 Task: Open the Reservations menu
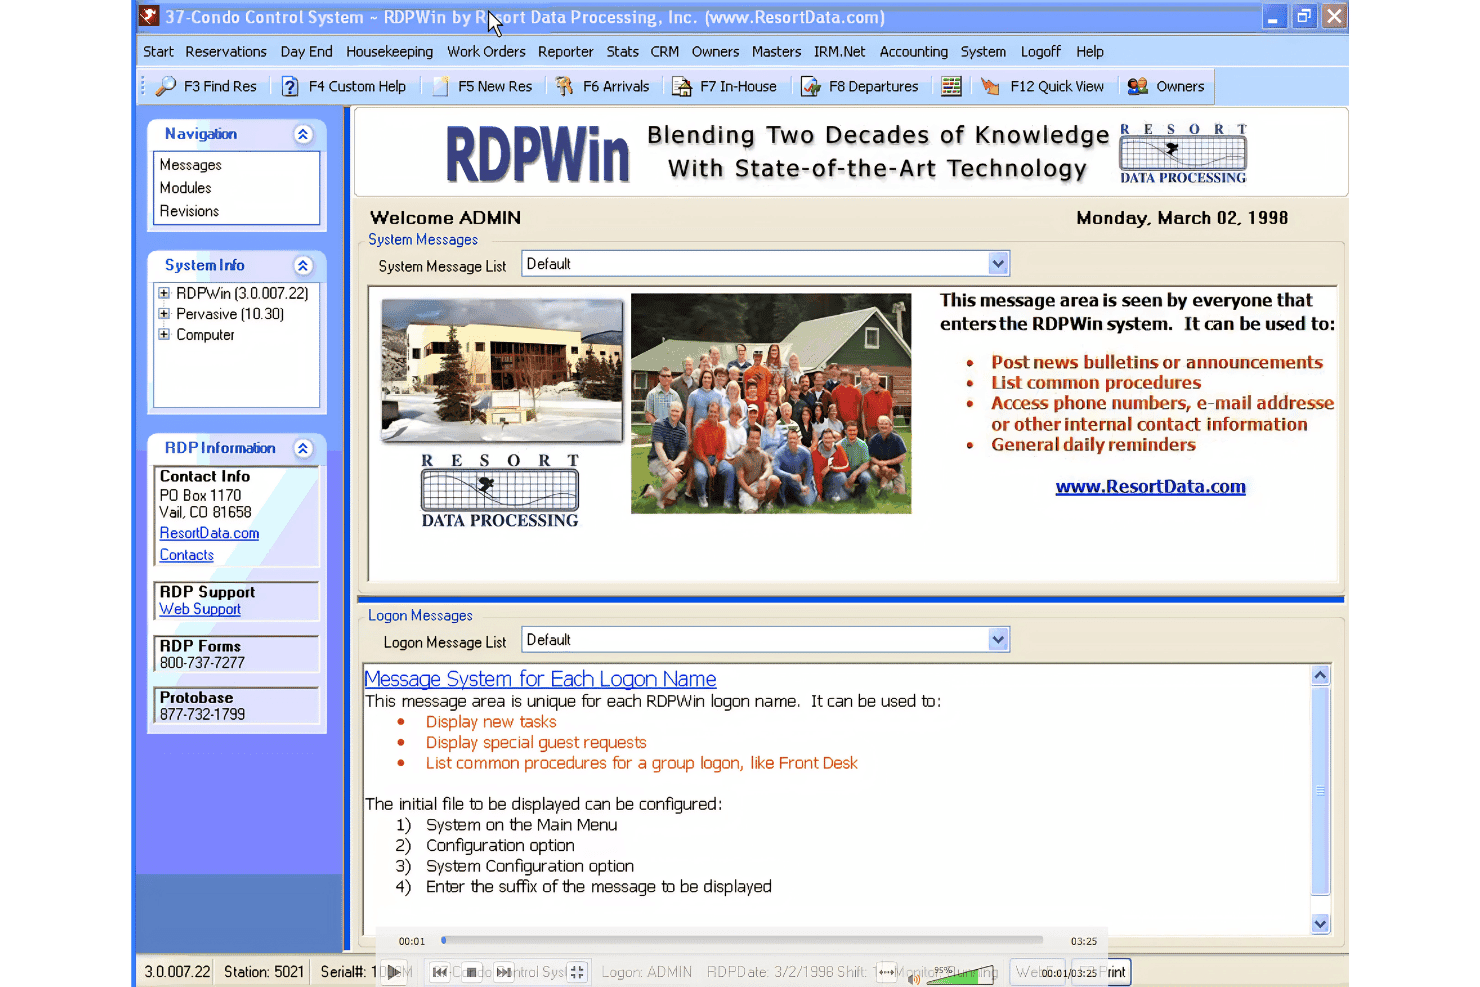click(x=226, y=52)
